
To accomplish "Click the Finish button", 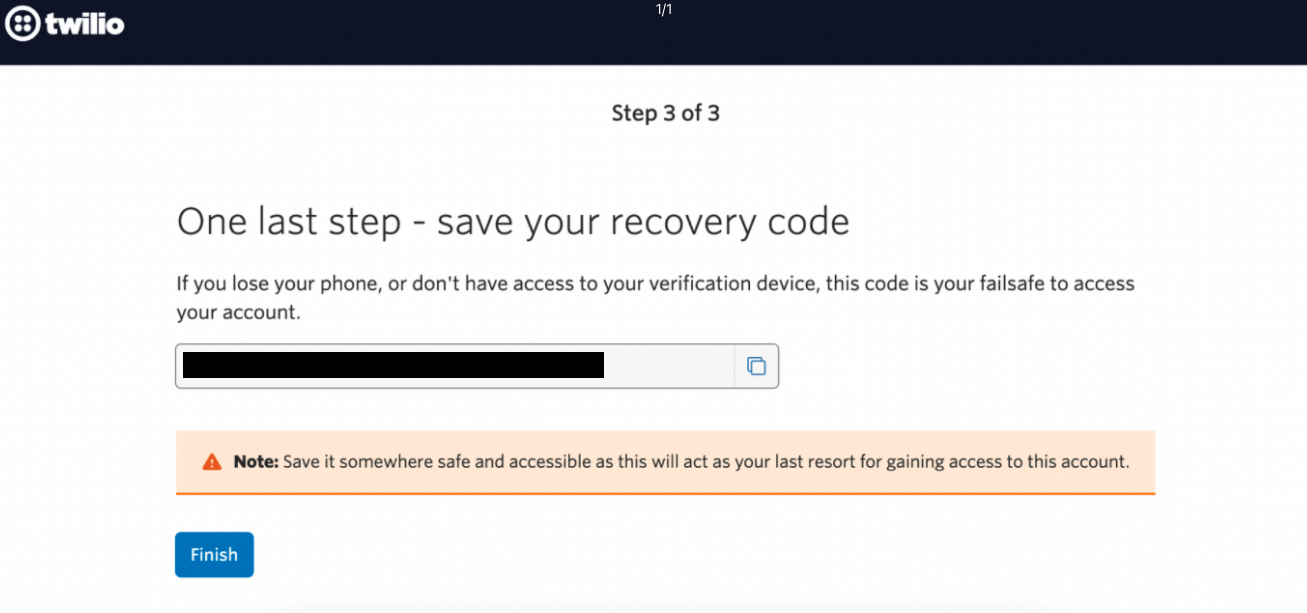I will 214,554.
